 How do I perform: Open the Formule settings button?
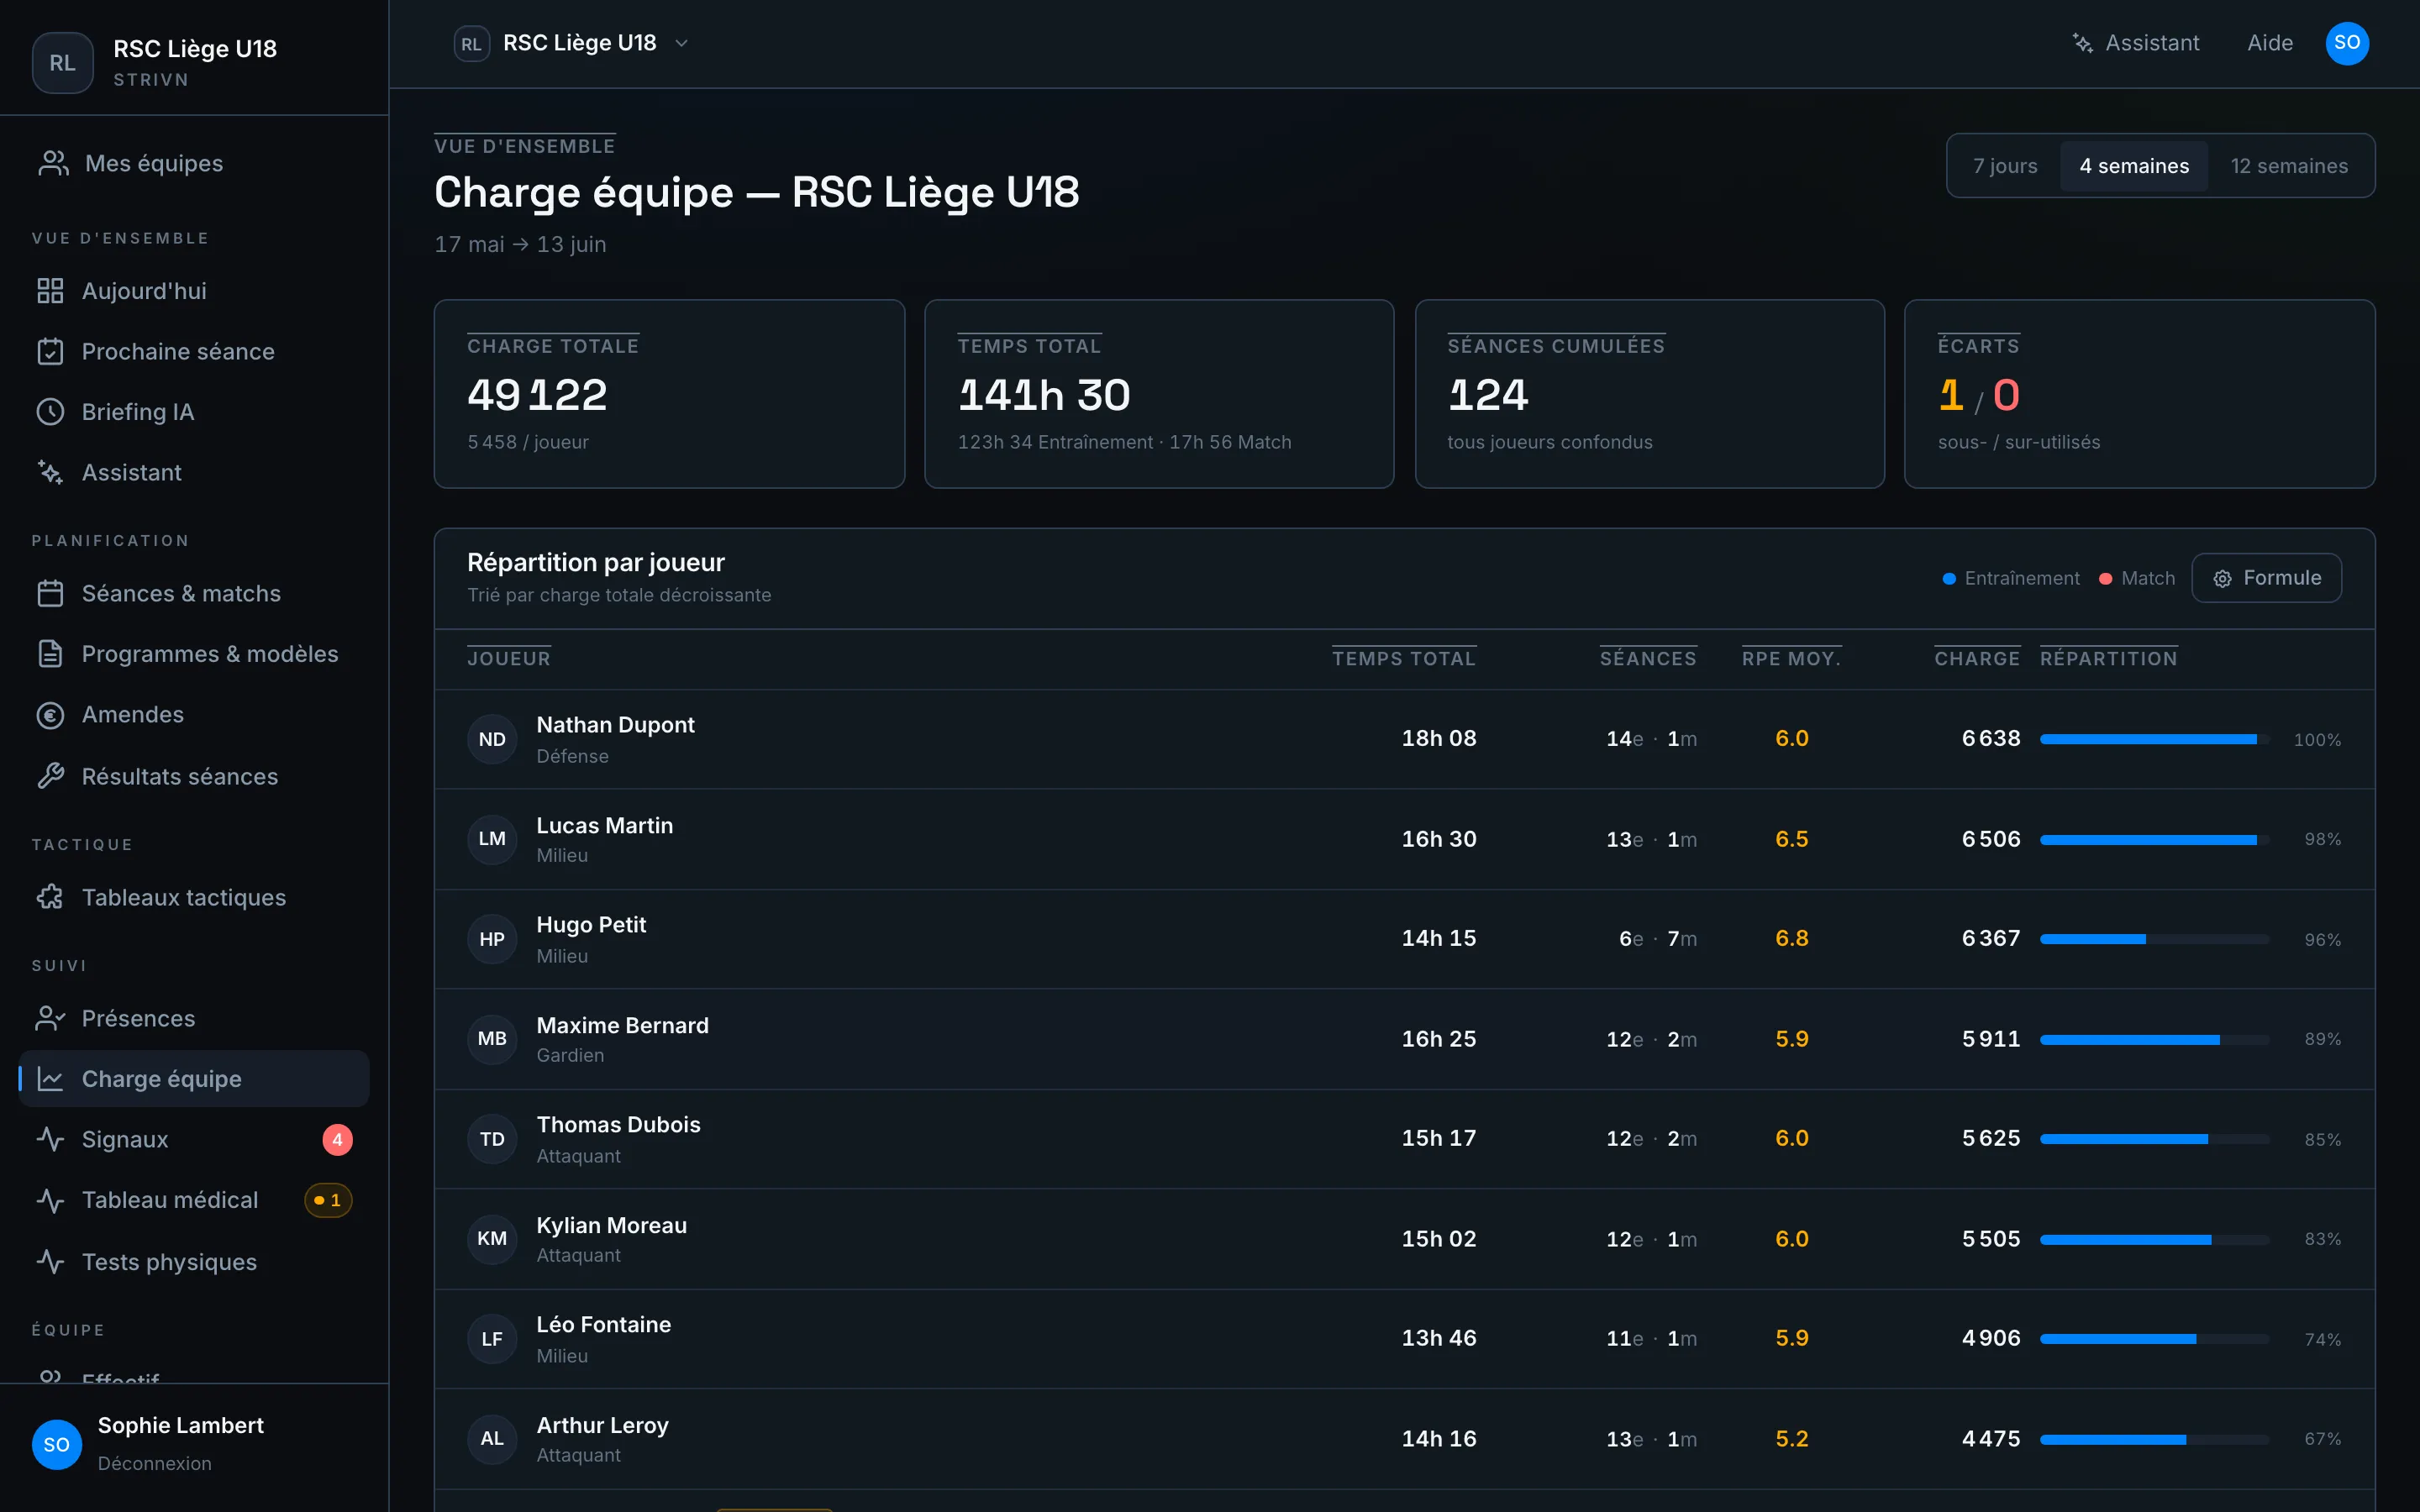[2266, 578]
